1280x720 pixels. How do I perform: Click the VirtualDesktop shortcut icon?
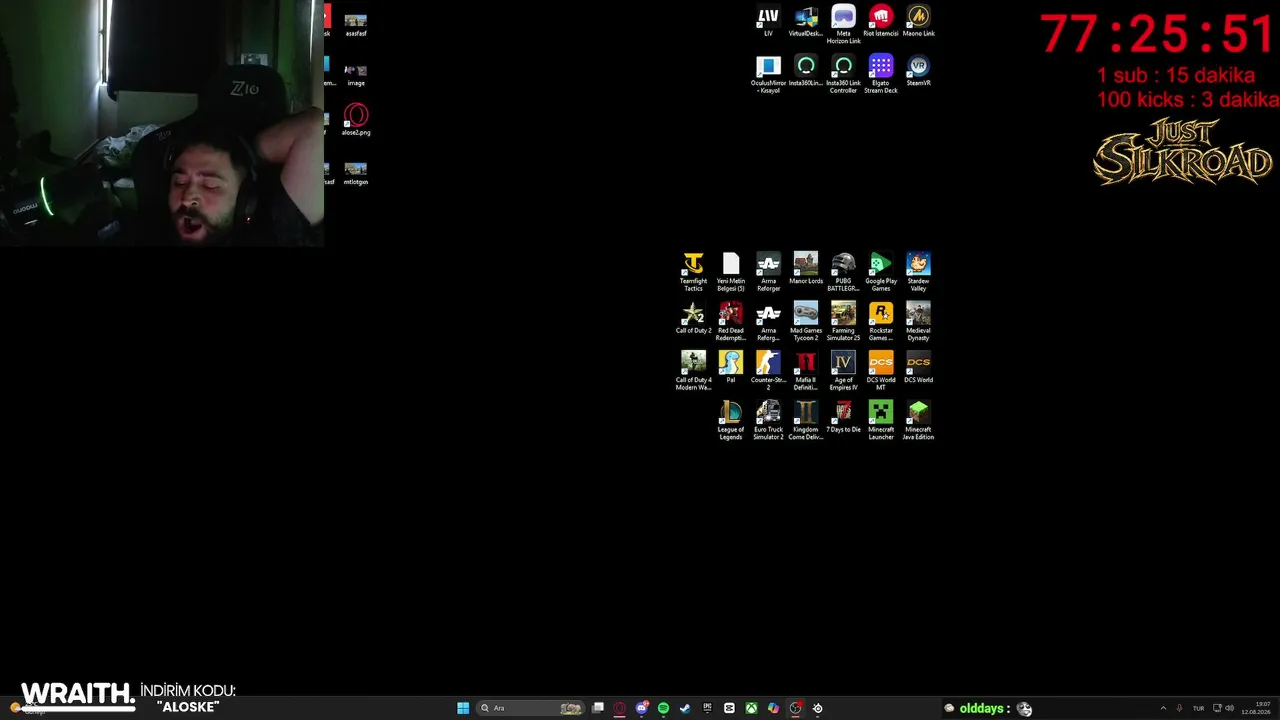click(x=806, y=21)
